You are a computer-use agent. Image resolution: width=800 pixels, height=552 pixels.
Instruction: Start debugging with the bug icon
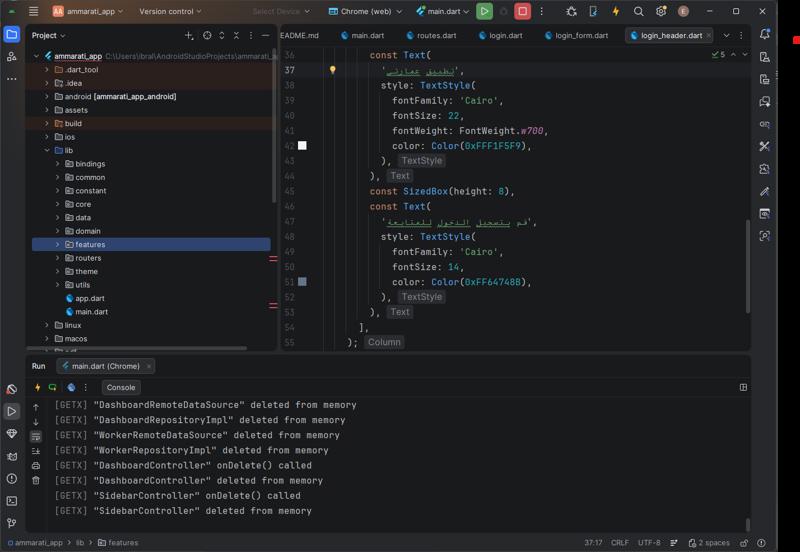pyautogui.click(x=571, y=11)
